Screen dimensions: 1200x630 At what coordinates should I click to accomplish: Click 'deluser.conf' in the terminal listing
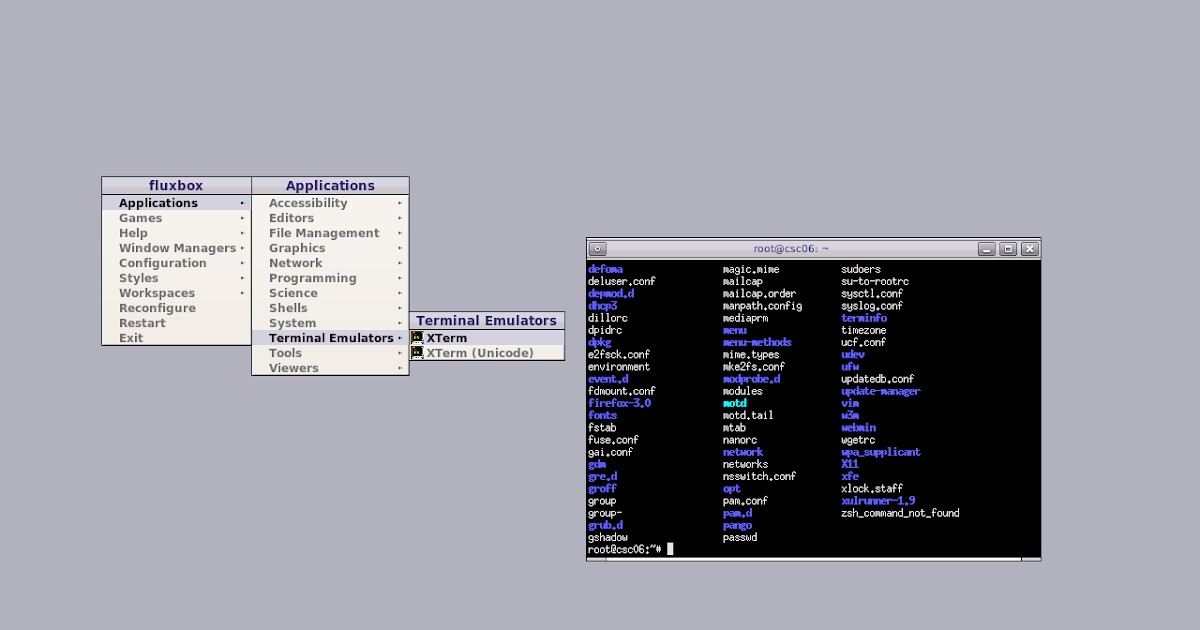(x=622, y=281)
